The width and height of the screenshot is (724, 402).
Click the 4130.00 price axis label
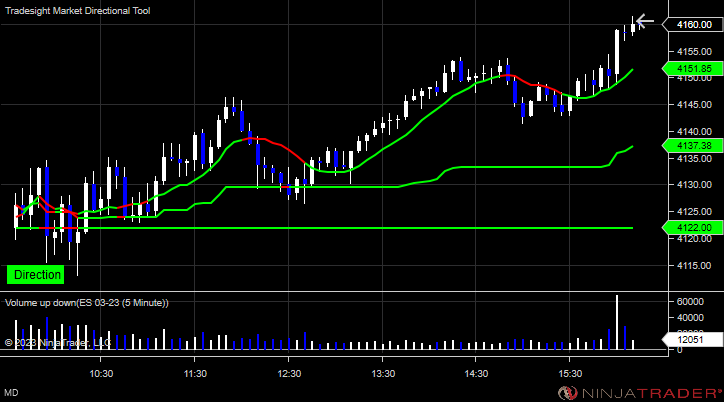pyautogui.click(x=694, y=185)
